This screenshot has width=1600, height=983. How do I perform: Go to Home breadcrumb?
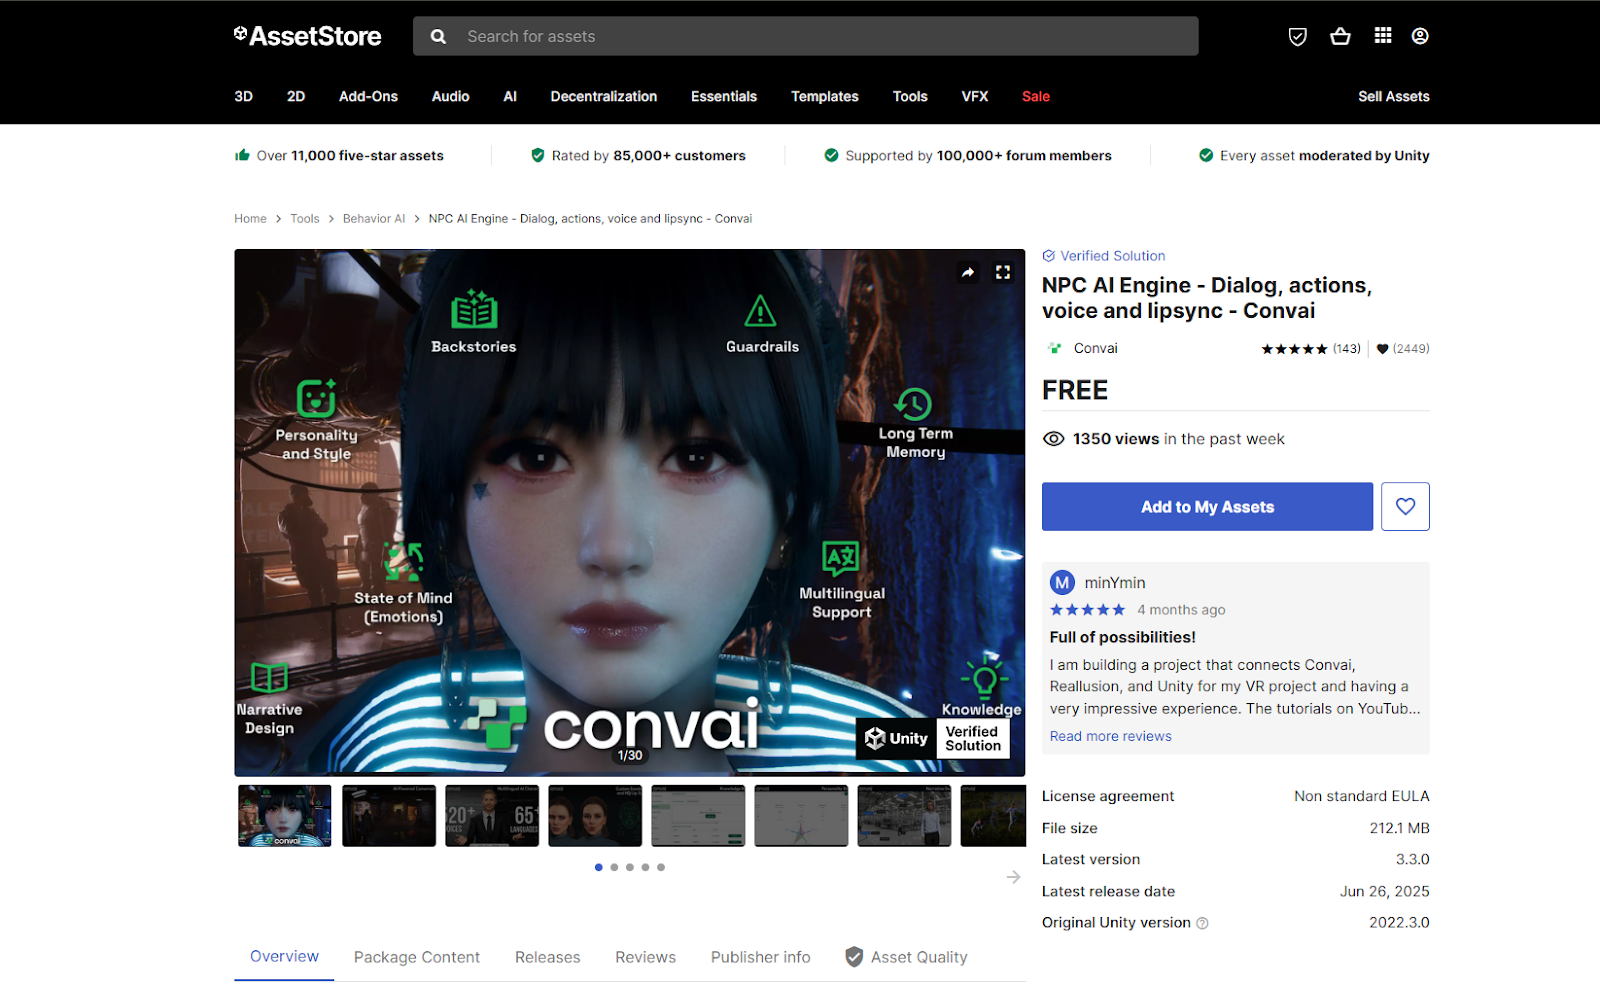pos(250,218)
